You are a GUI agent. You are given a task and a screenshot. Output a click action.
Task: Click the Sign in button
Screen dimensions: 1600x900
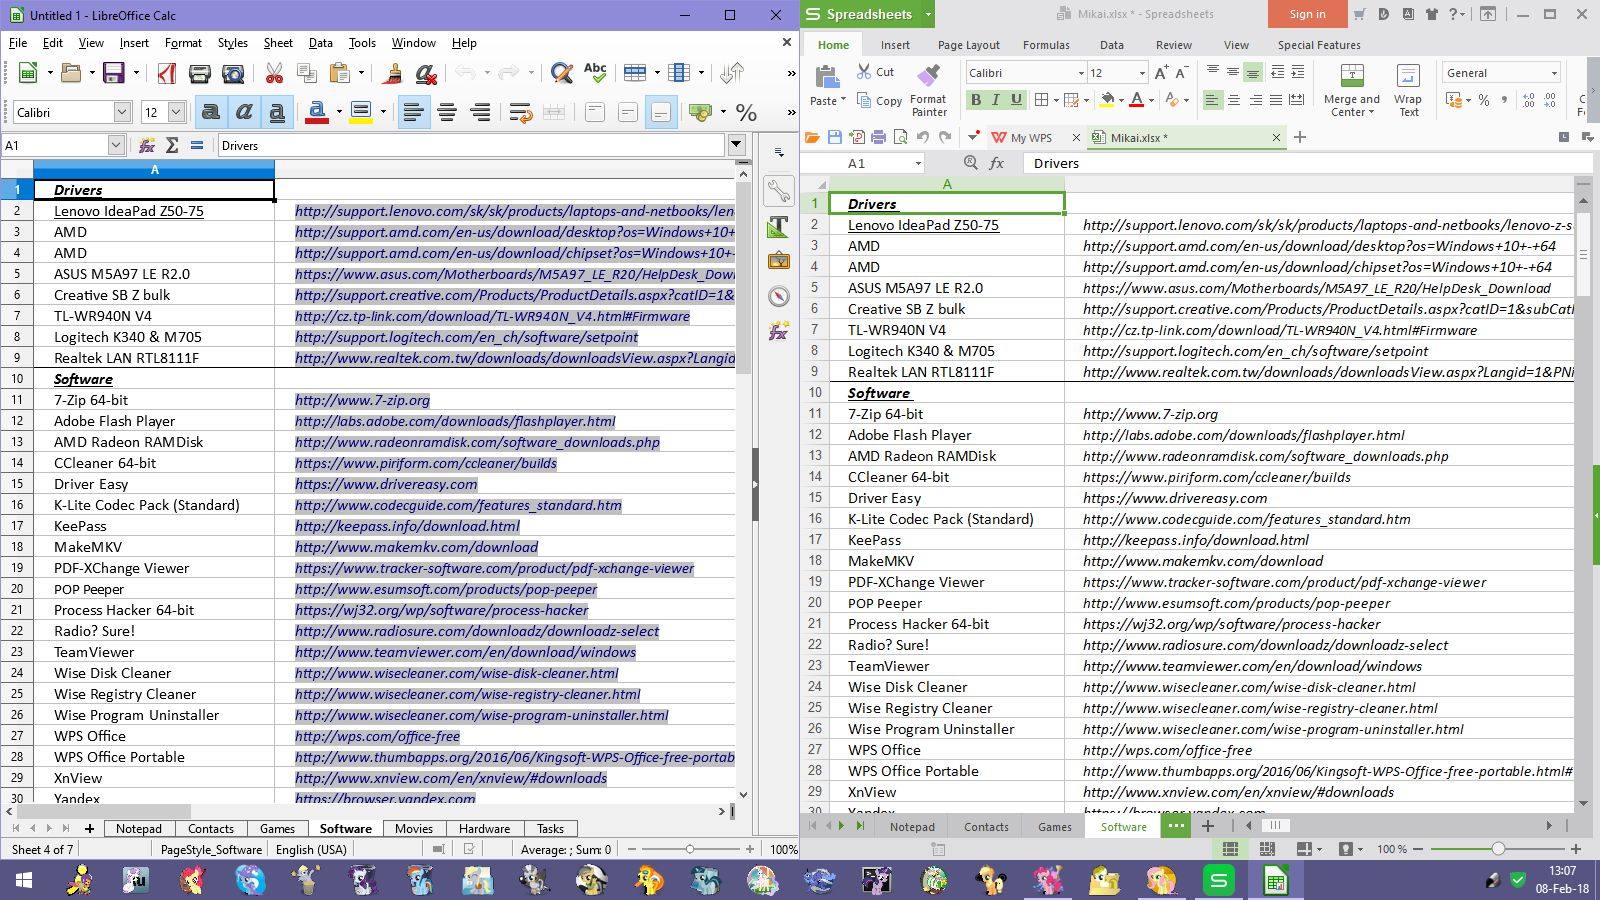click(1307, 14)
